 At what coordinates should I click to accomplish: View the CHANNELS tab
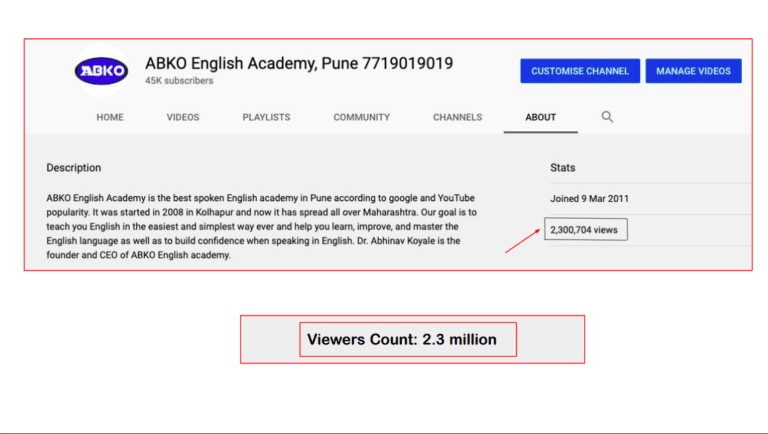(x=457, y=118)
